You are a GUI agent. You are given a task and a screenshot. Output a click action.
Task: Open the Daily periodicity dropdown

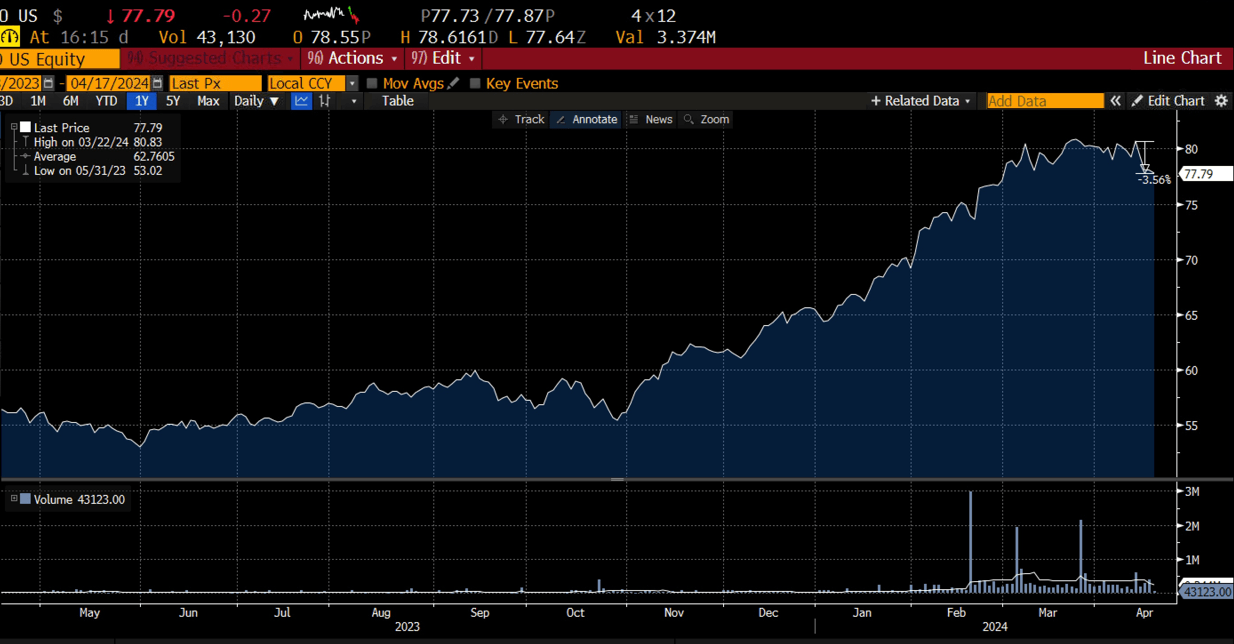coord(256,101)
